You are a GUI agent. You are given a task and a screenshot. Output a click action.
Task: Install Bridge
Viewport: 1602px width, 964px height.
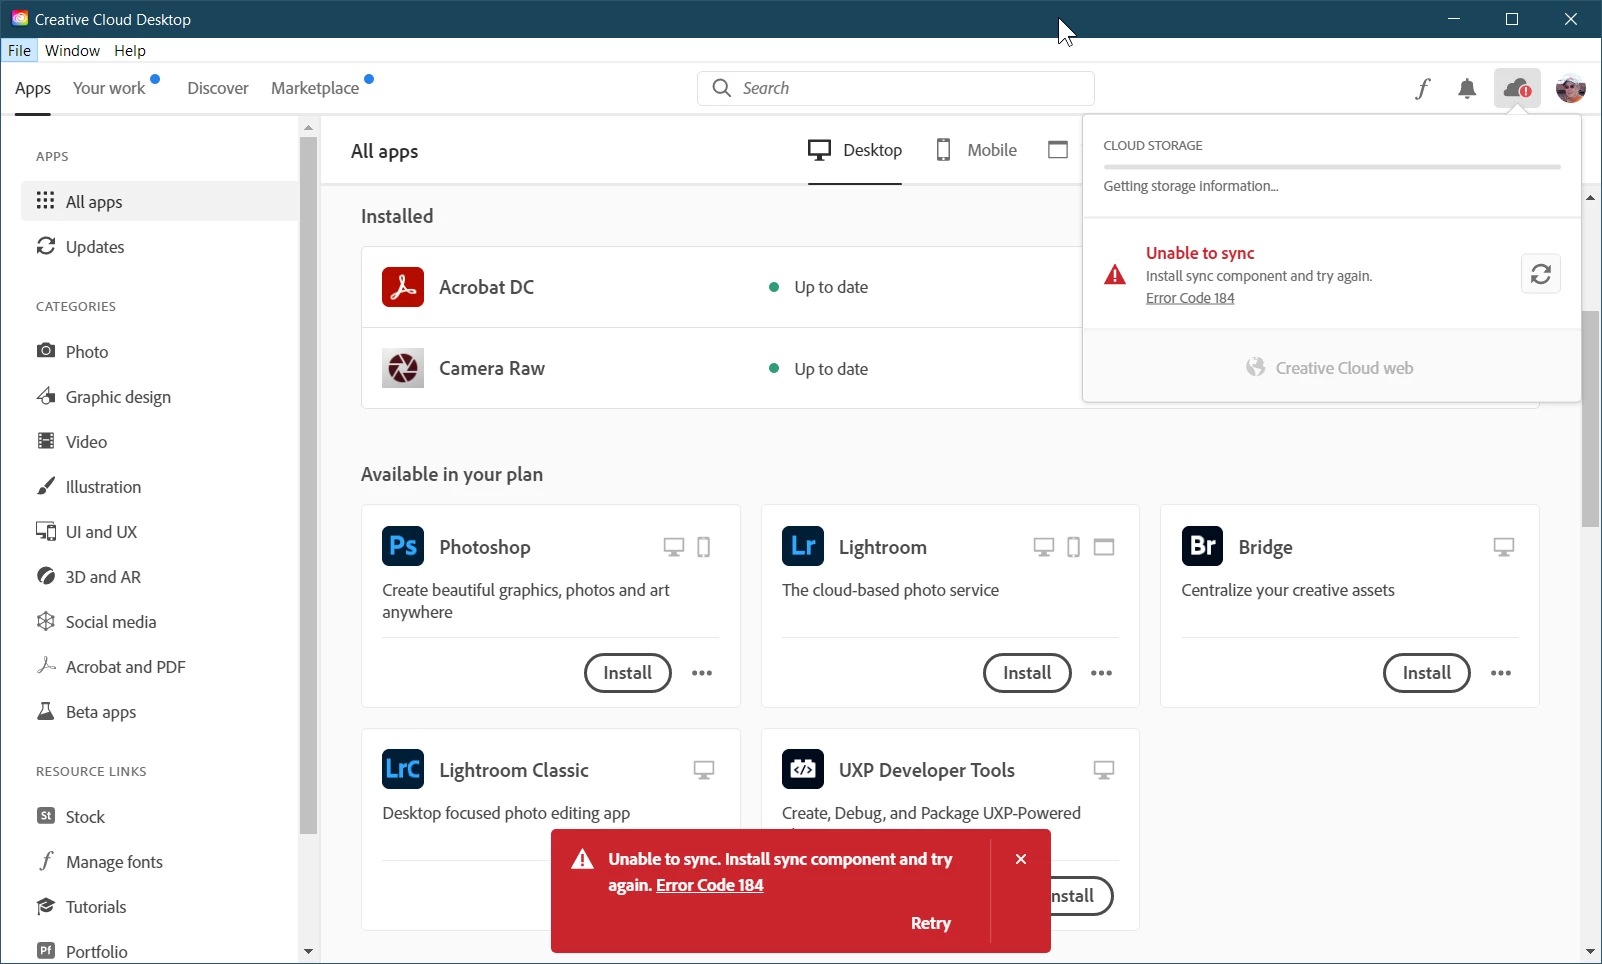coord(1426,673)
